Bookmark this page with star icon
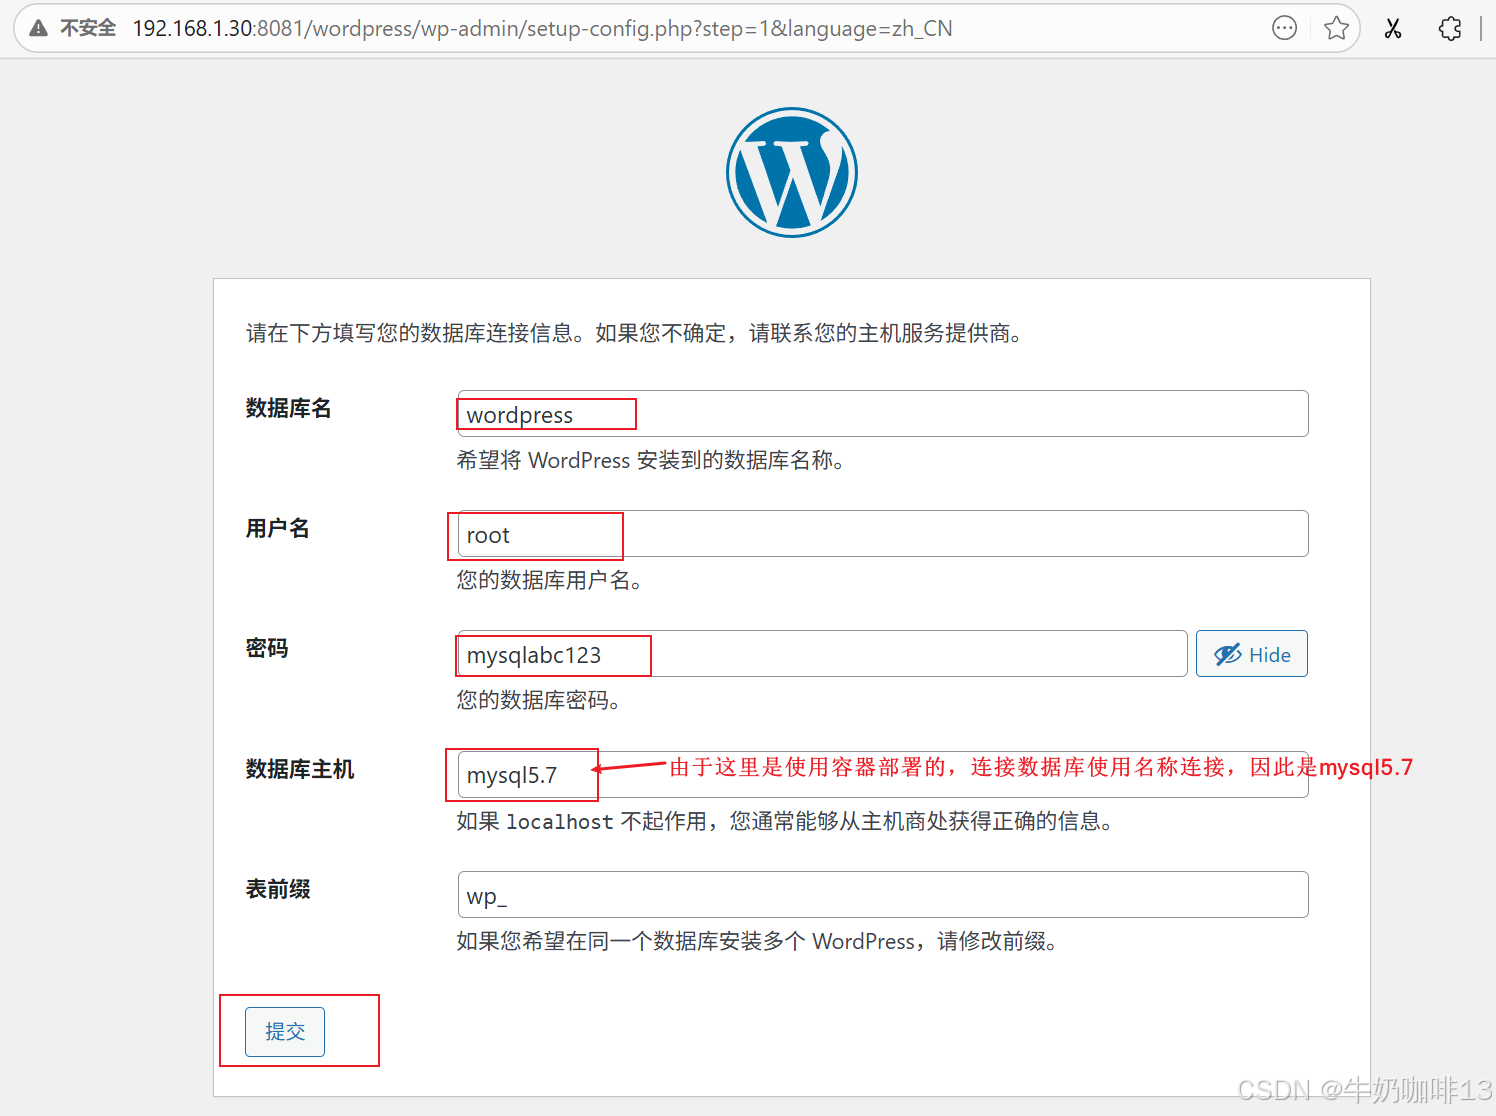The height and width of the screenshot is (1116, 1496). click(x=1336, y=28)
